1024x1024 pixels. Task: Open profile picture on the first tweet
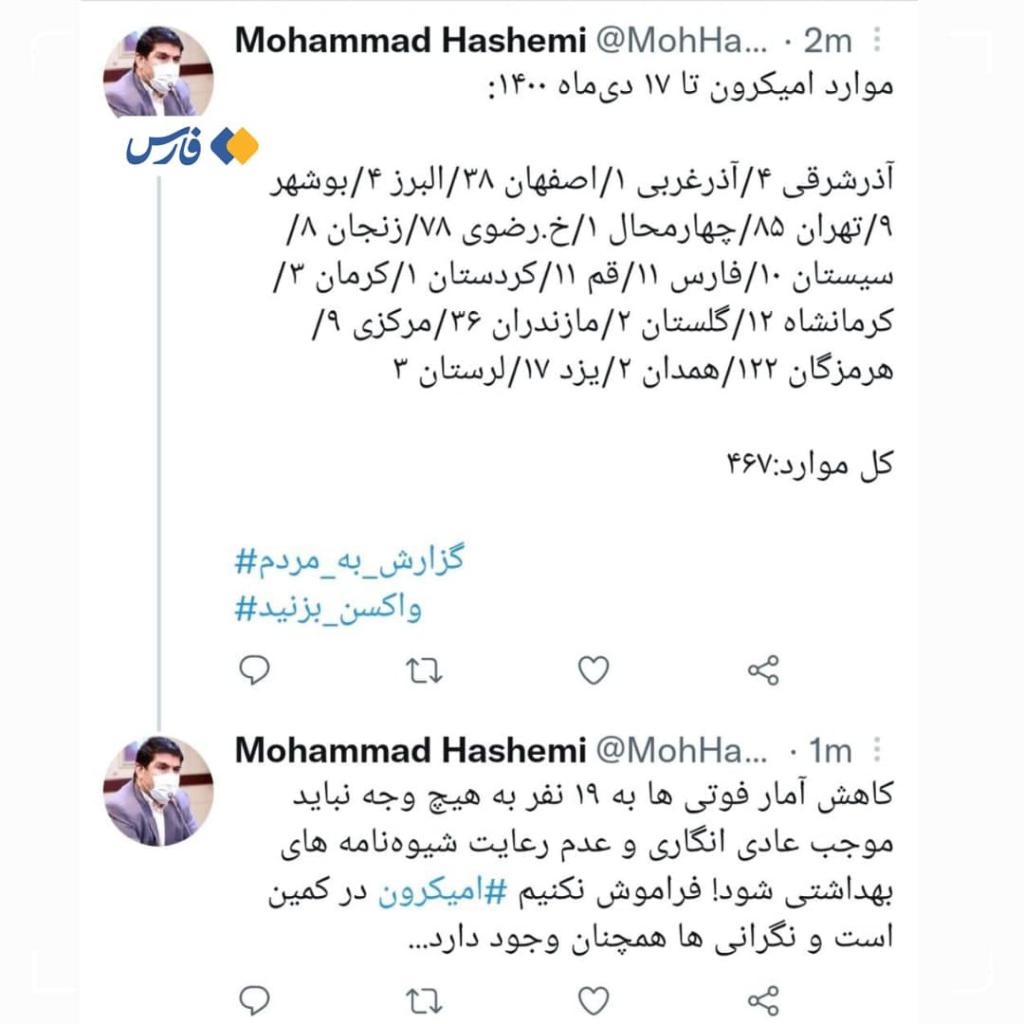(158, 71)
